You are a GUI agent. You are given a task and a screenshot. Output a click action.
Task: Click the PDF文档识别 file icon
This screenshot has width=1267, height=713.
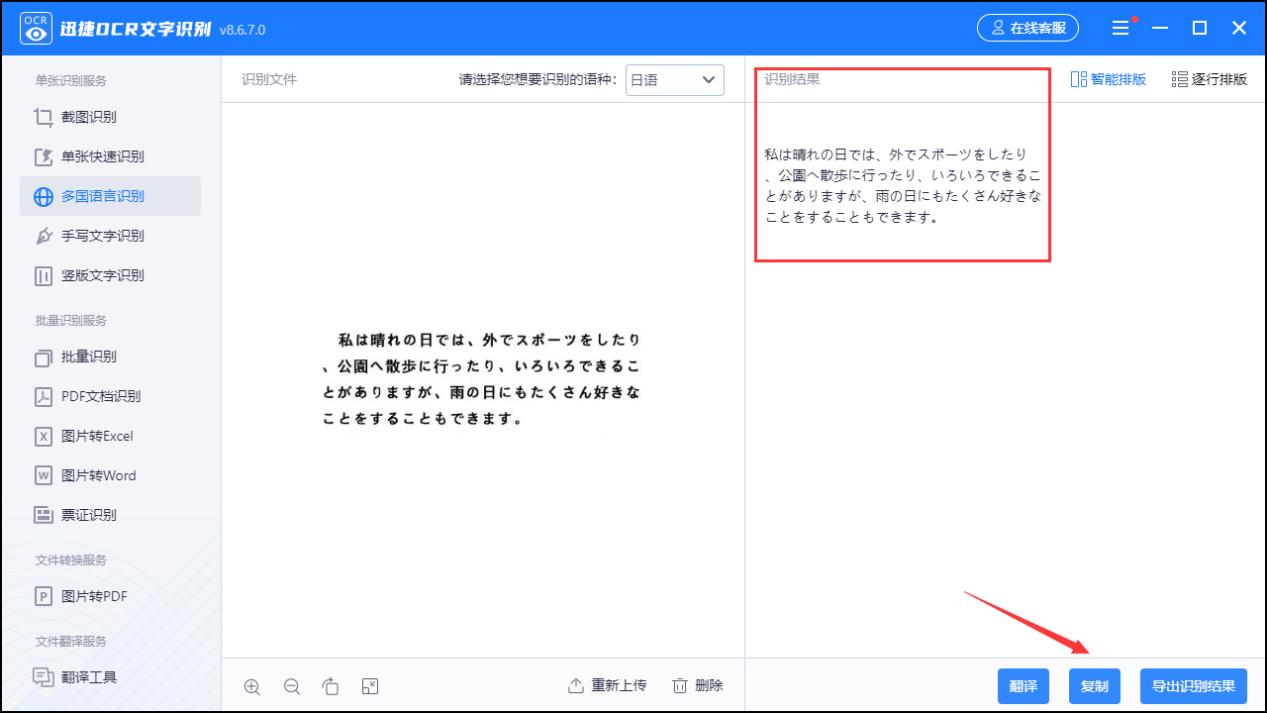click(x=43, y=396)
